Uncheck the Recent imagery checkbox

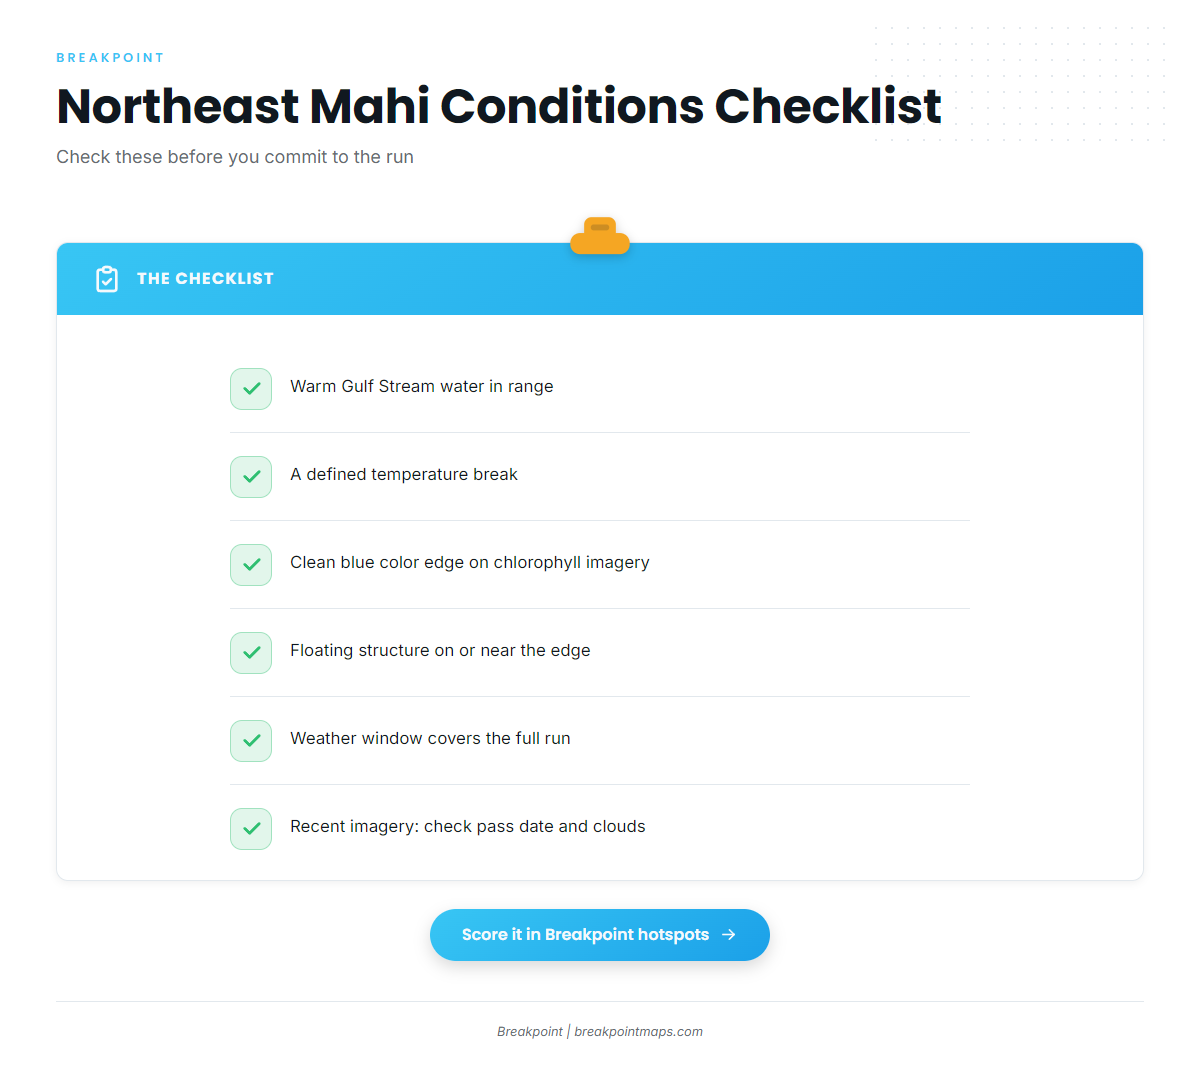(251, 829)
